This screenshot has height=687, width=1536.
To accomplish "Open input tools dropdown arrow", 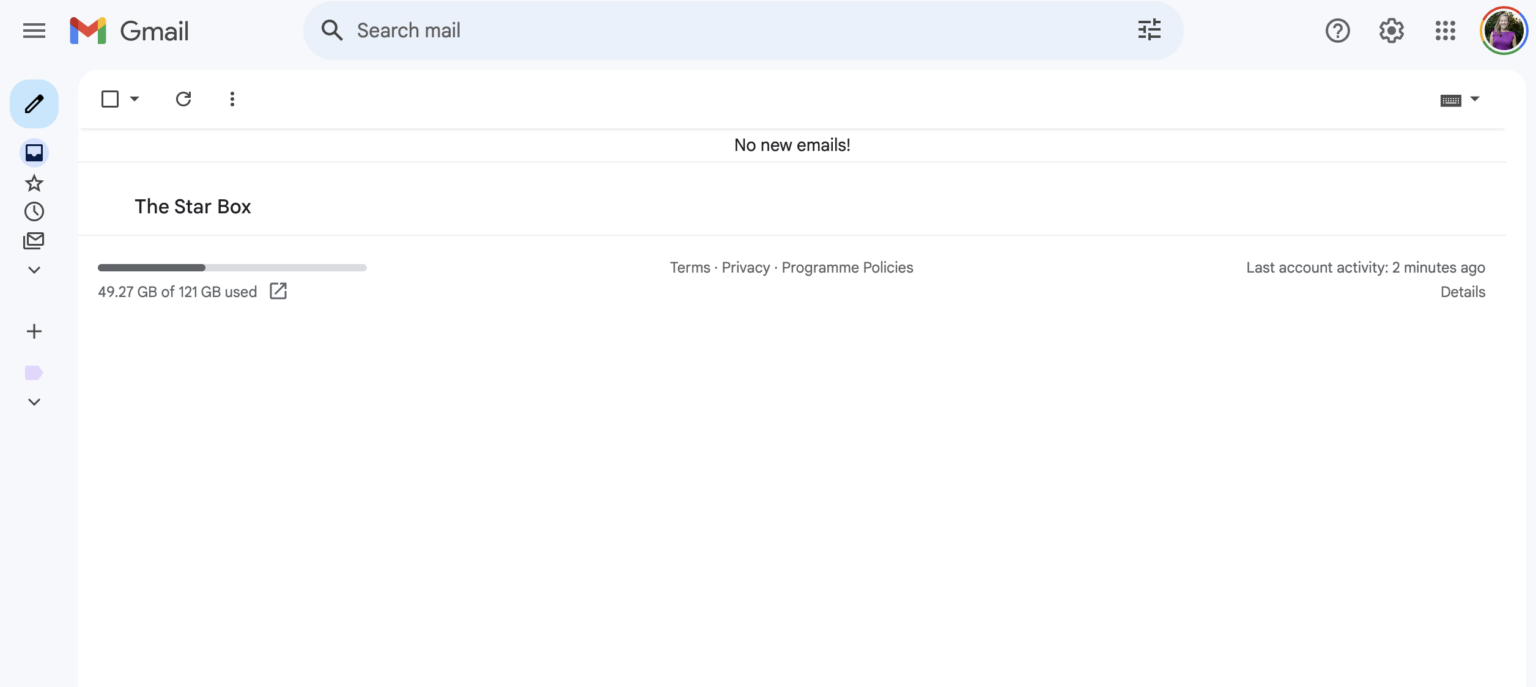I will coord(1475,99).
